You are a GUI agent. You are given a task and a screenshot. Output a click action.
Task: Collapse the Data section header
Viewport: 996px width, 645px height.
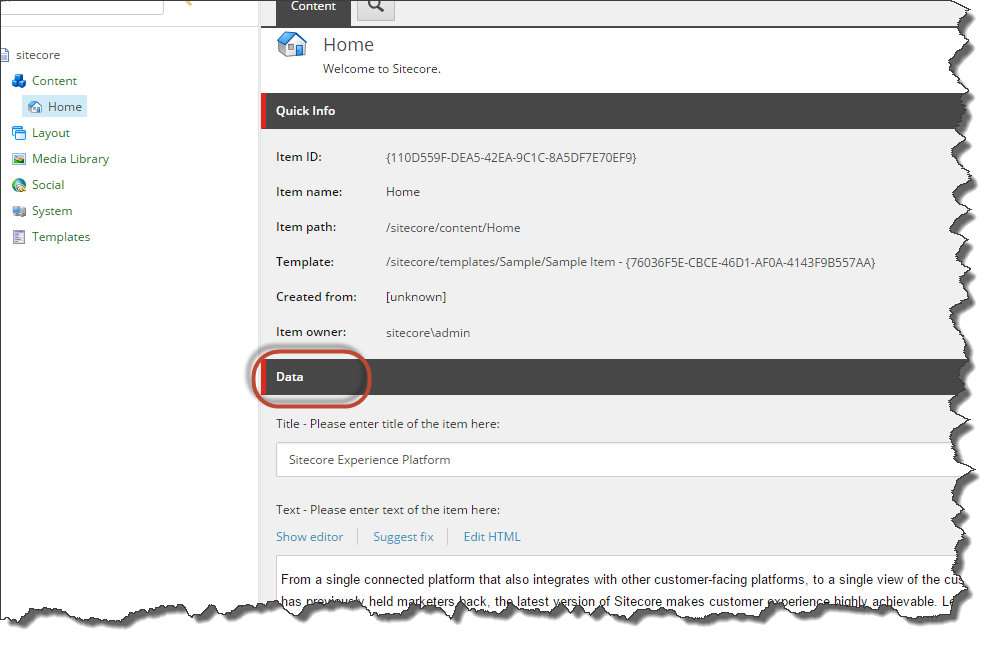pyautogui.click(x=613, y=377)
